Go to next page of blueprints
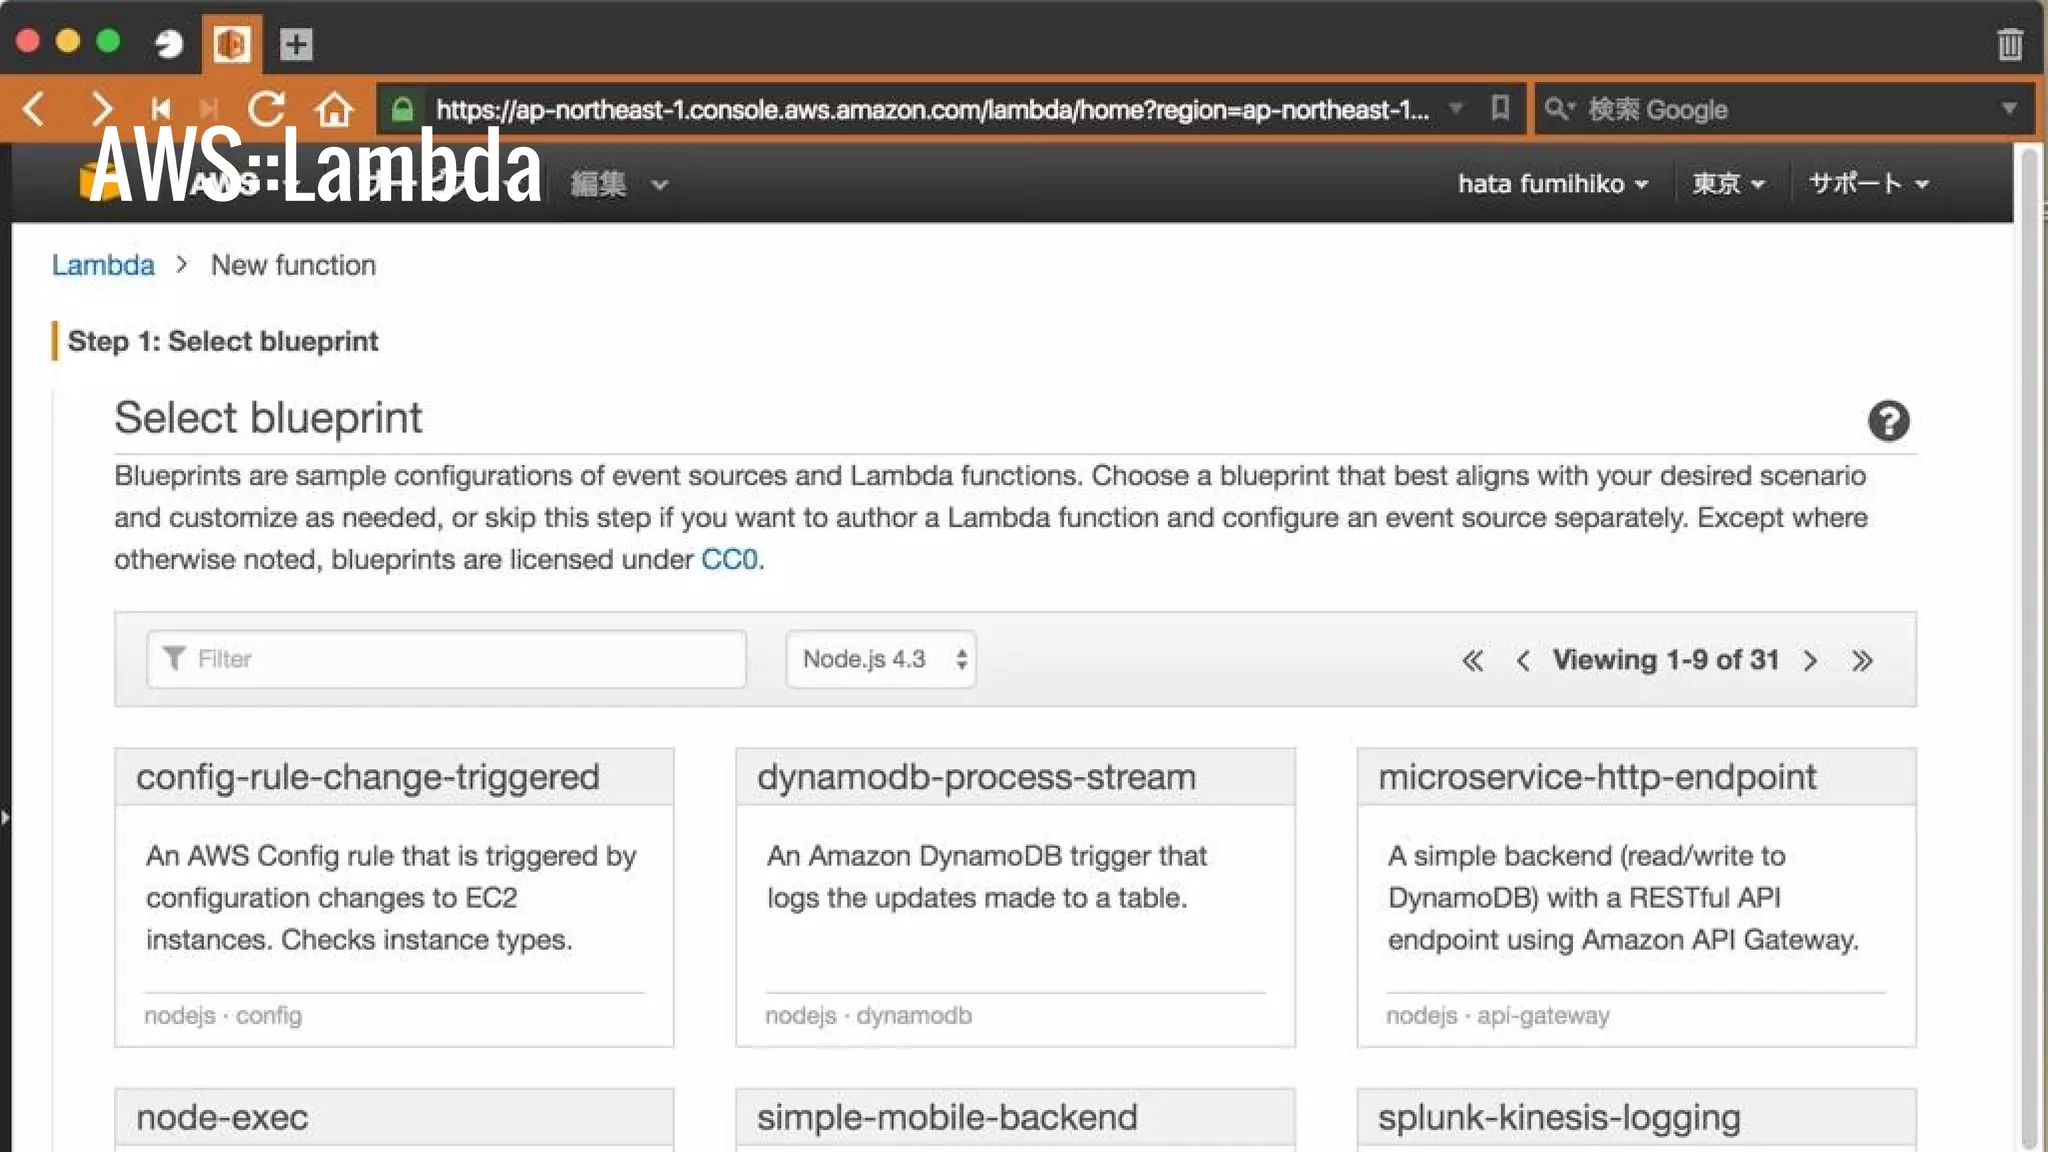2048x1152 pixels. pyautogui.click(x=1810, y=660)
